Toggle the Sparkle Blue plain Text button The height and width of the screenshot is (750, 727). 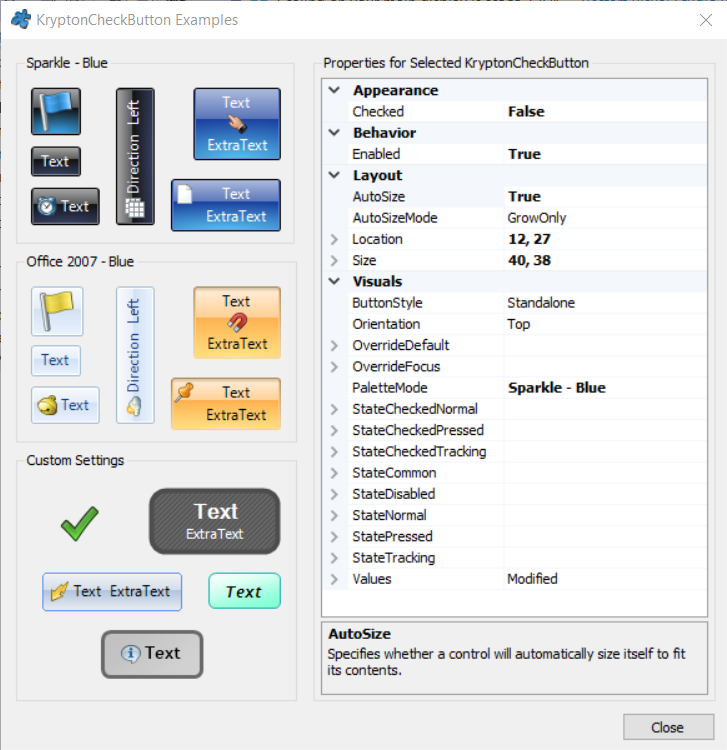[x=56, y=162]
